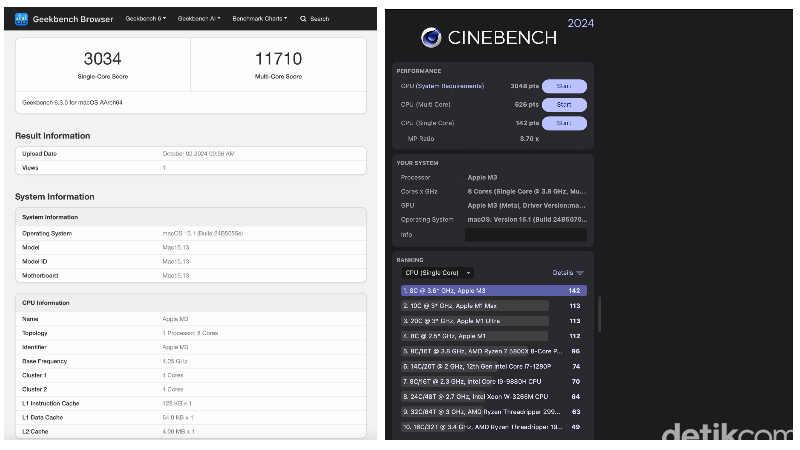
Task: Start the CPU (Multi Core) benchmark
Action: [564, 105]
